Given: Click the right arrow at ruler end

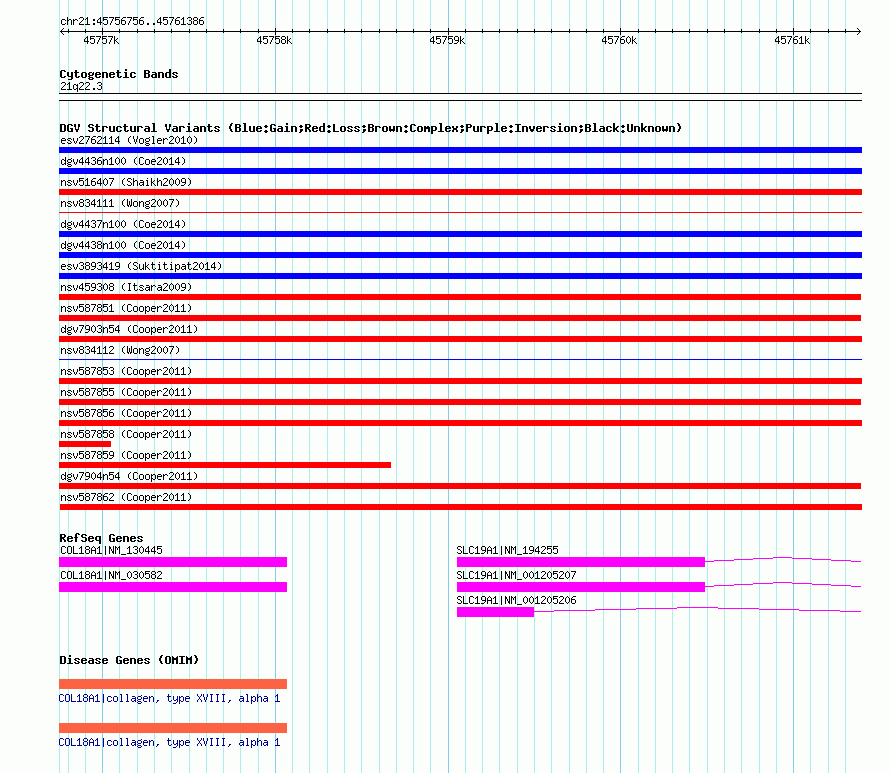Looking at the screenshot, I should point(859,31).
